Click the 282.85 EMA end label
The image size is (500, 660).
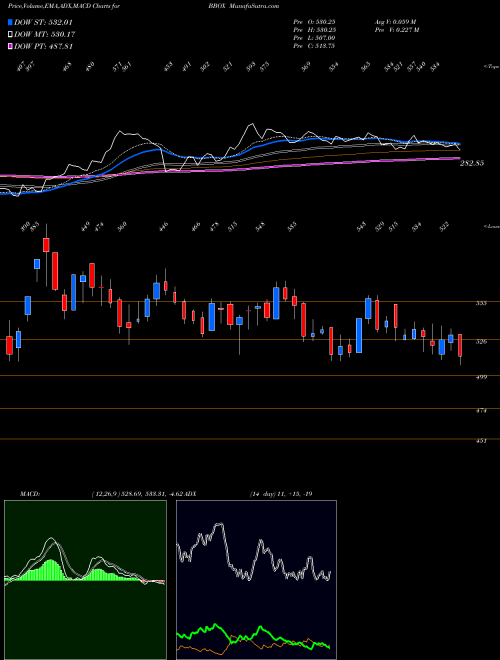[x=472, y=163]
